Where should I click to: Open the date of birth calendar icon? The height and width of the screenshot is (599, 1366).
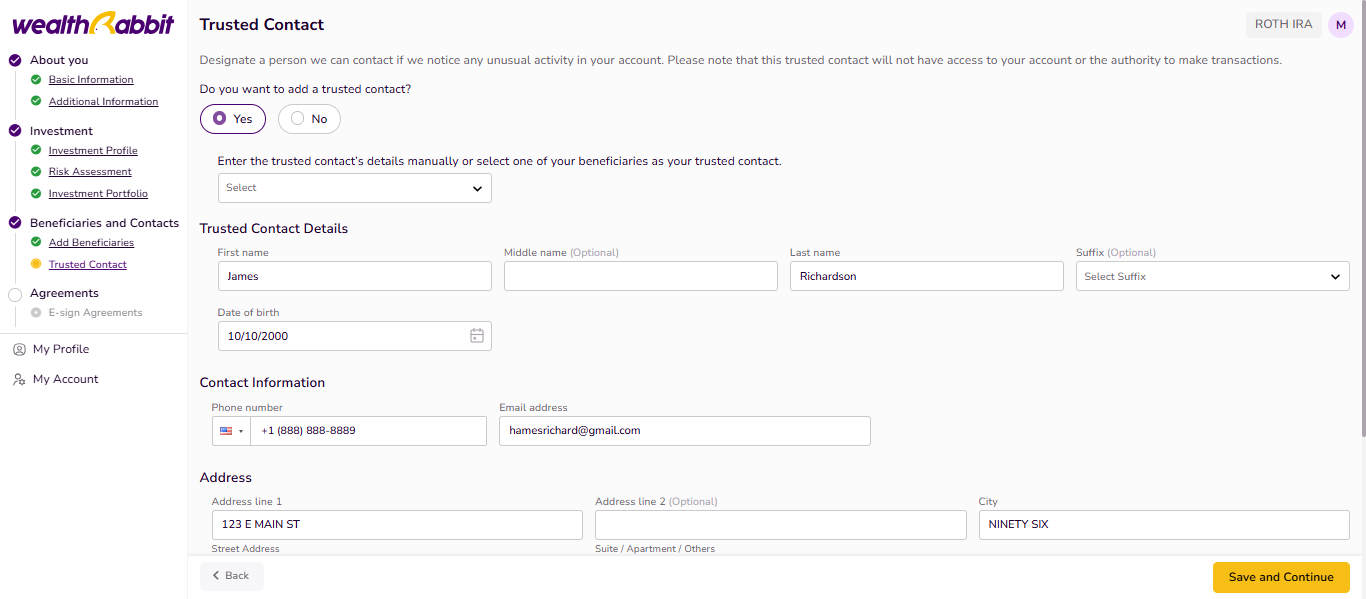[477, 336]
